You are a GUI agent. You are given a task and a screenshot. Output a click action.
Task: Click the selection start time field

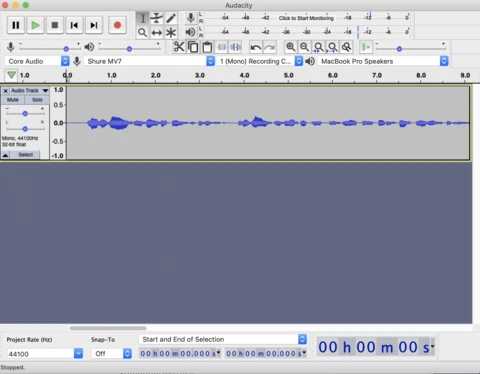pyautogui.click(x=180, y=354)
